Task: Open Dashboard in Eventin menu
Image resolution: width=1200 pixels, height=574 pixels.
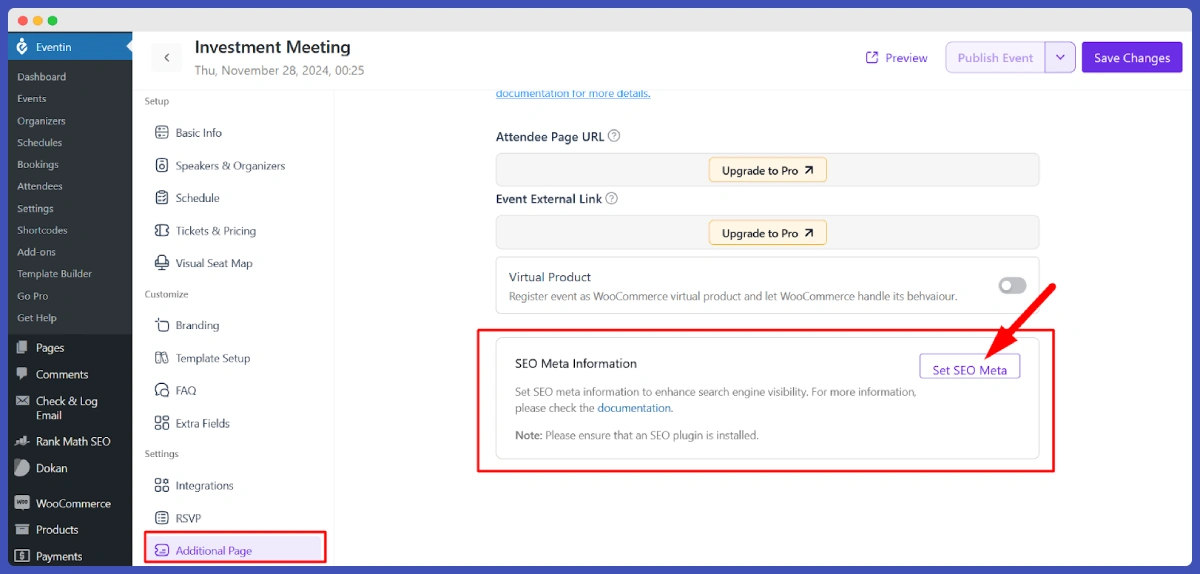Action: click(x=41, y=77)
